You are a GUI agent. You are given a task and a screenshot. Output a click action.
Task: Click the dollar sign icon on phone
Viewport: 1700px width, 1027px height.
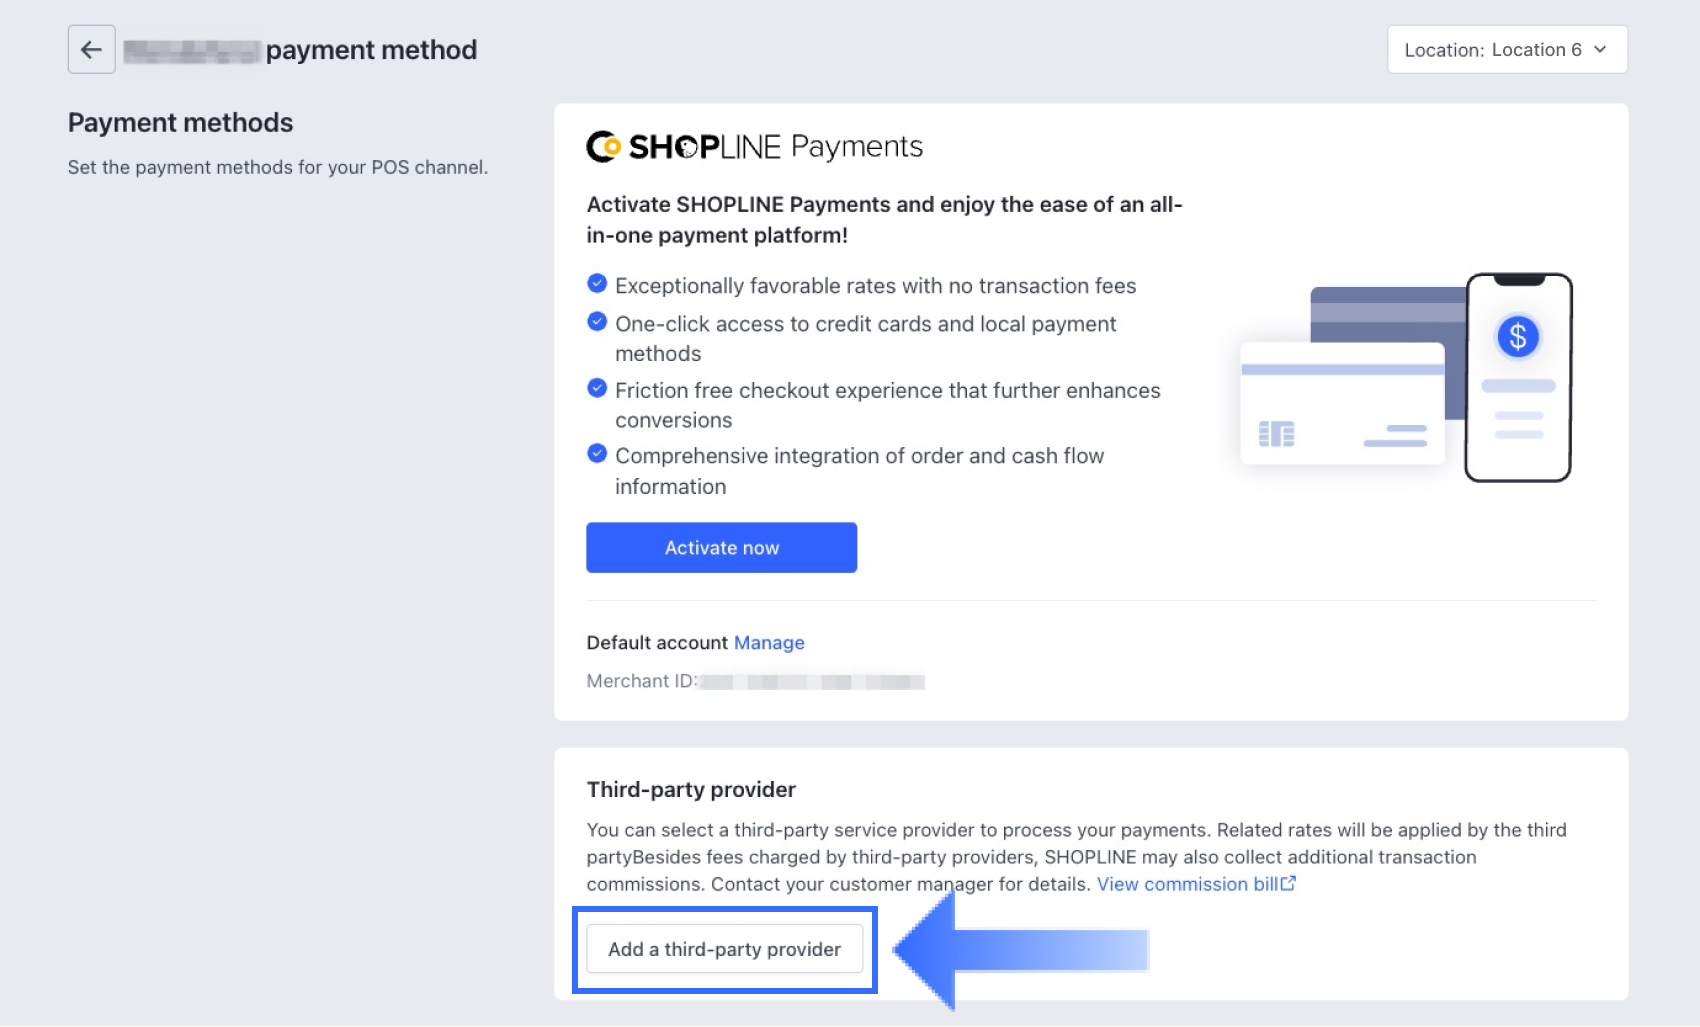tap(1517, 337)
